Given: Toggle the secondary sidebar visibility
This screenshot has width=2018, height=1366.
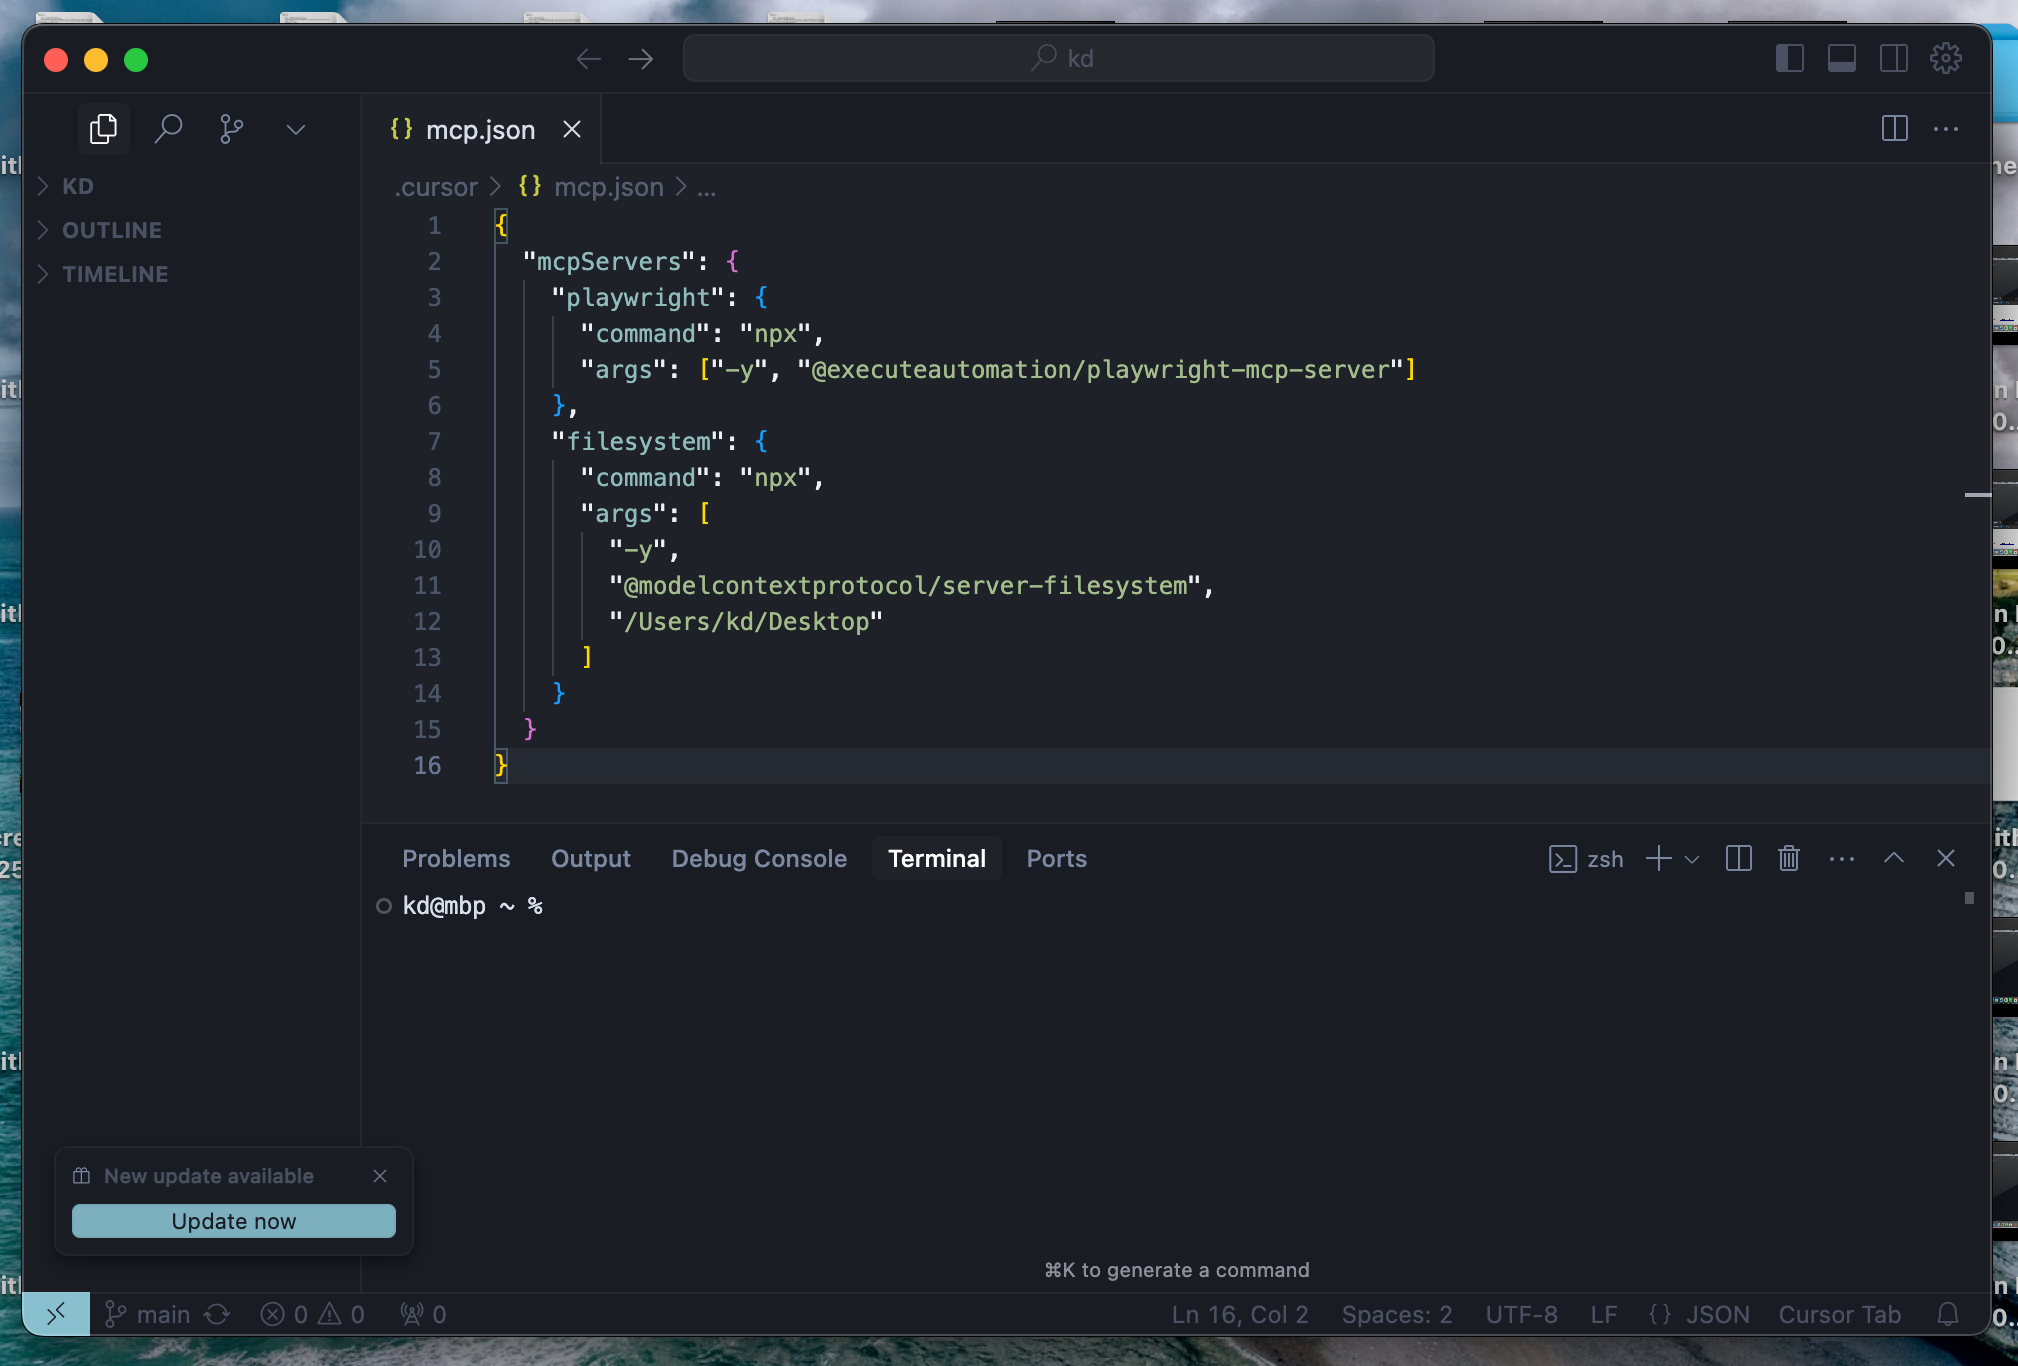Looking at the screenshot, I should (1895, 58).
